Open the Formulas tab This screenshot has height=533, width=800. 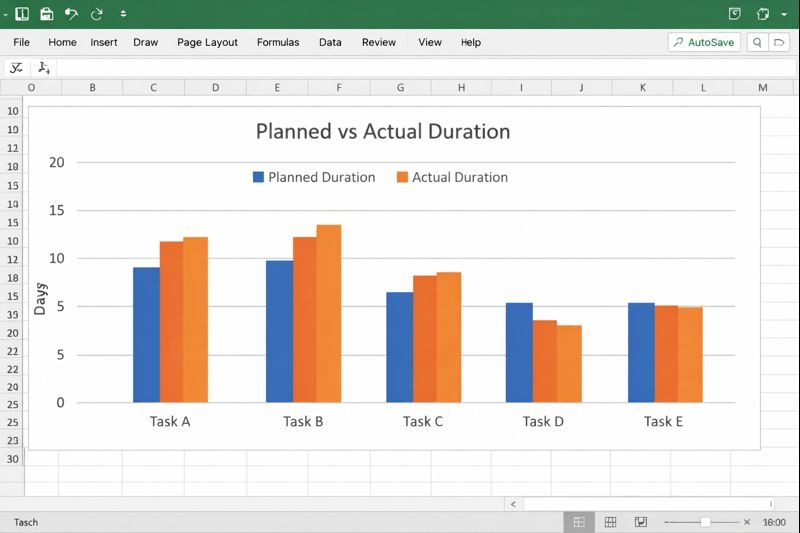[278, 42]
